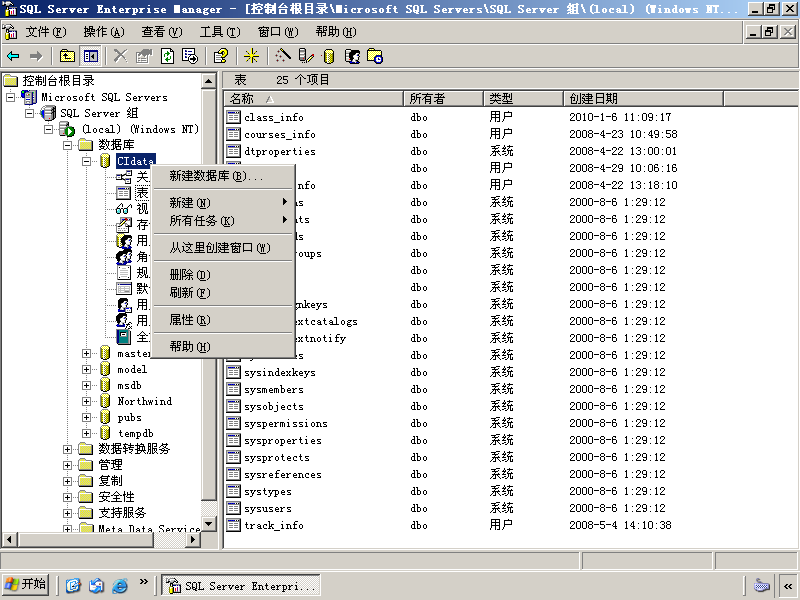Collapse the CIdata database node
This screenshot has width=800, height=600.
[86, 161]
